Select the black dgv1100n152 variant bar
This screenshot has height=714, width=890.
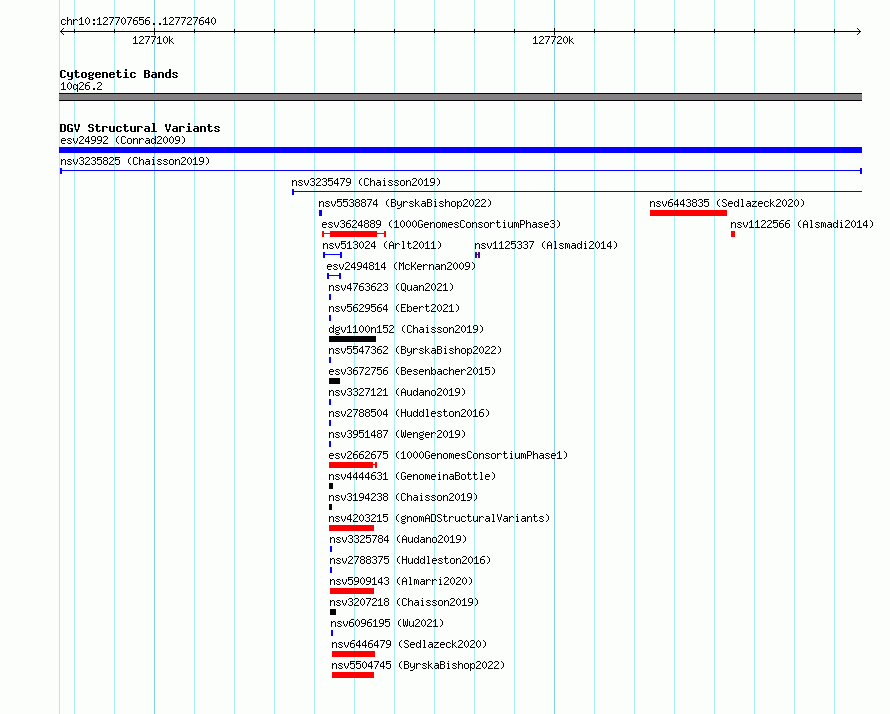click(x=352, y=339)
